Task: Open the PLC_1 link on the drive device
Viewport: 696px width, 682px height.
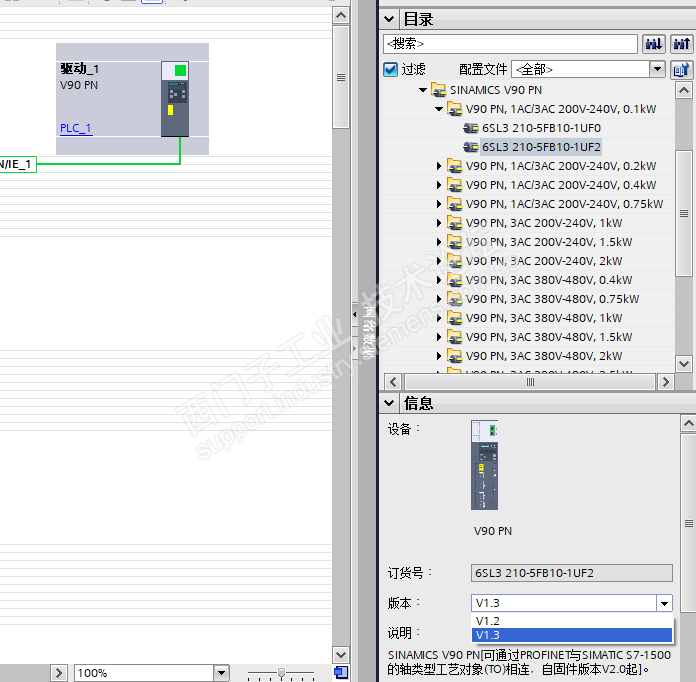Action: click(x=76, y=128)
